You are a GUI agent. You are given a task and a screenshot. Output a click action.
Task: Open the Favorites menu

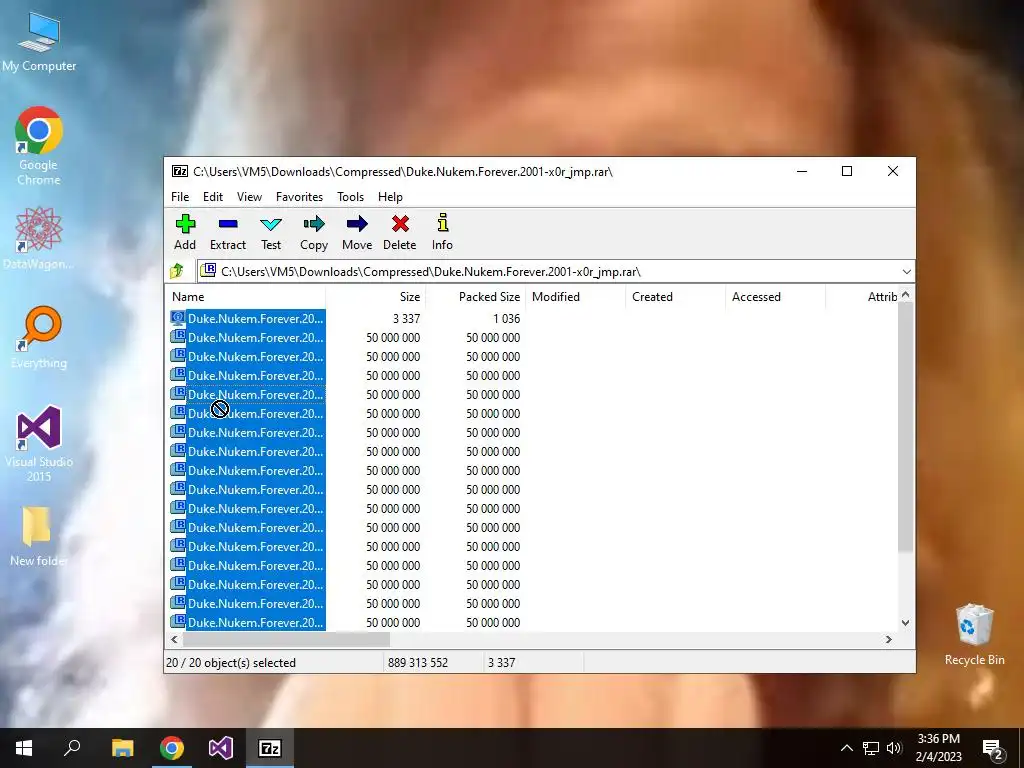tap(299, 197)
